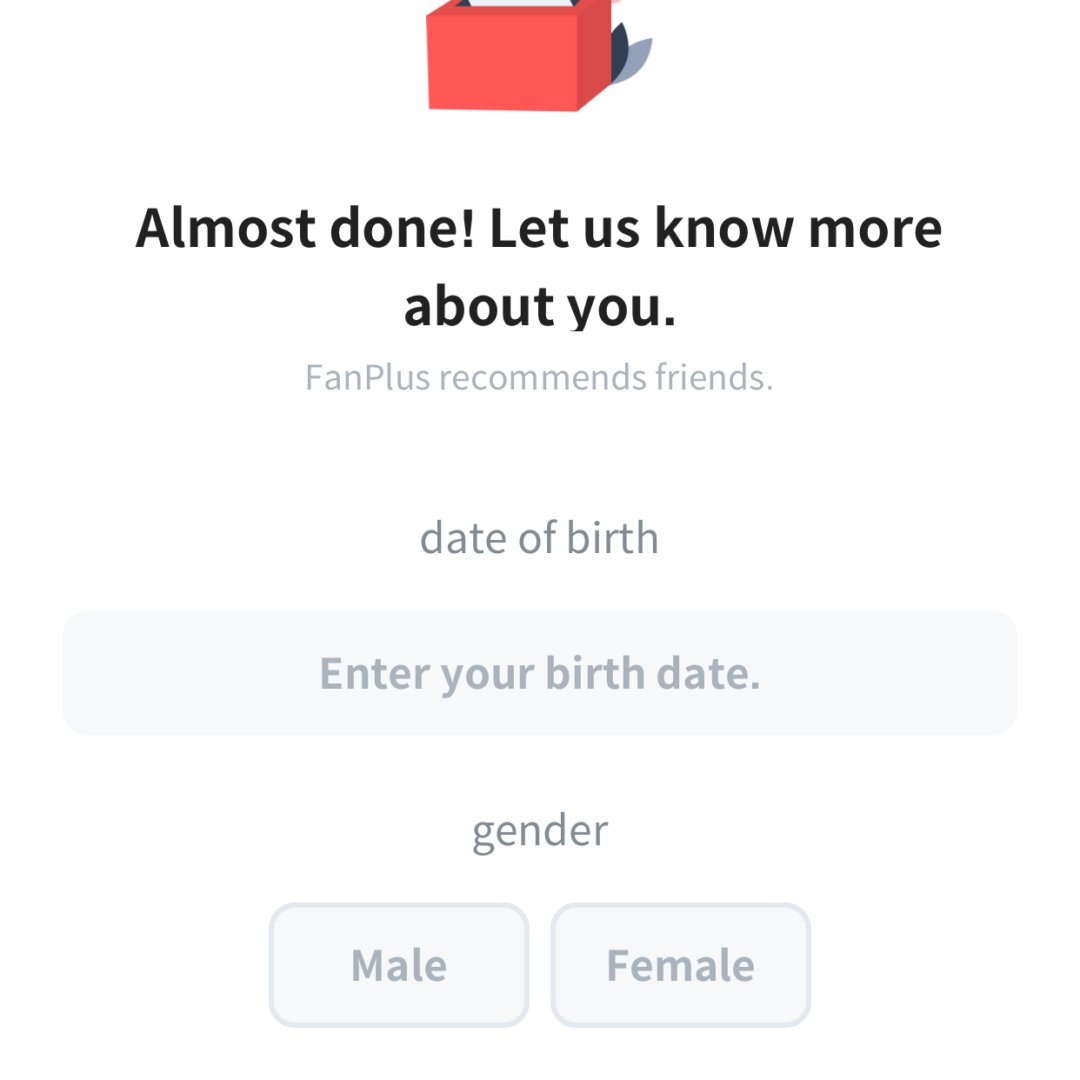Choose Male as your gender
1080x1080 pixels.
click(399, 965)
